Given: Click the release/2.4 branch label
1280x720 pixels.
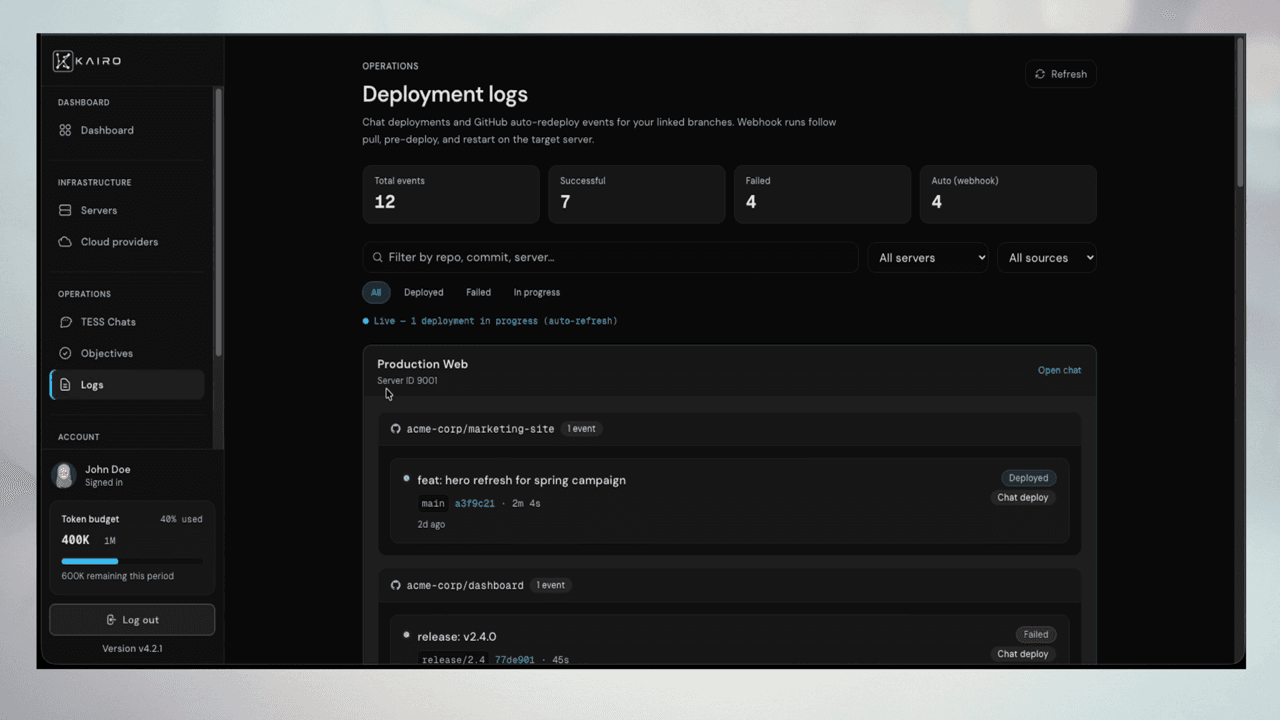Looking at the screenshot, I should pyautogui.click(x=453, y=660).
